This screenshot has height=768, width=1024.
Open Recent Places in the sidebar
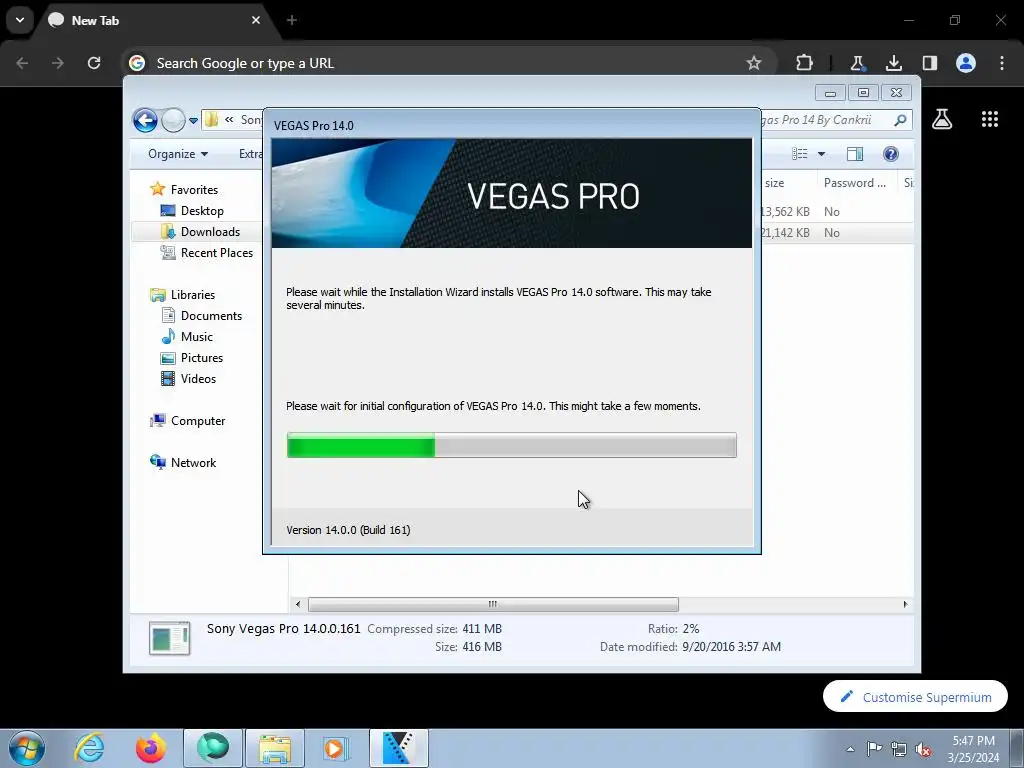coord(216,253)
